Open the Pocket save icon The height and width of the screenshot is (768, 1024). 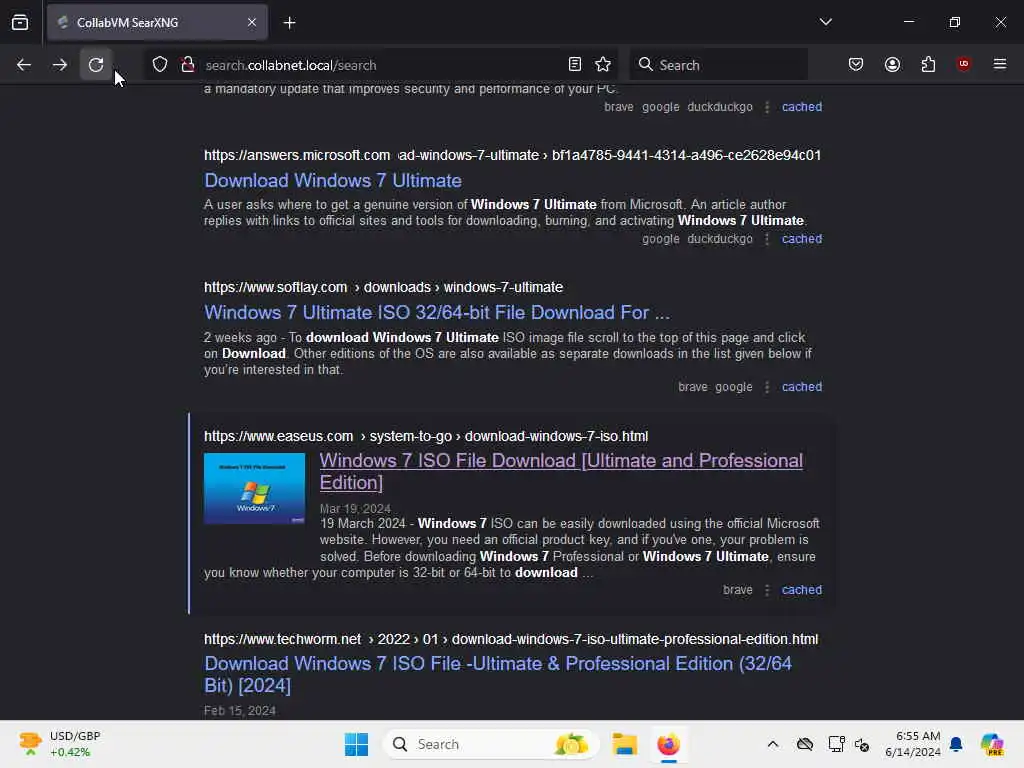tap(856, 64)
